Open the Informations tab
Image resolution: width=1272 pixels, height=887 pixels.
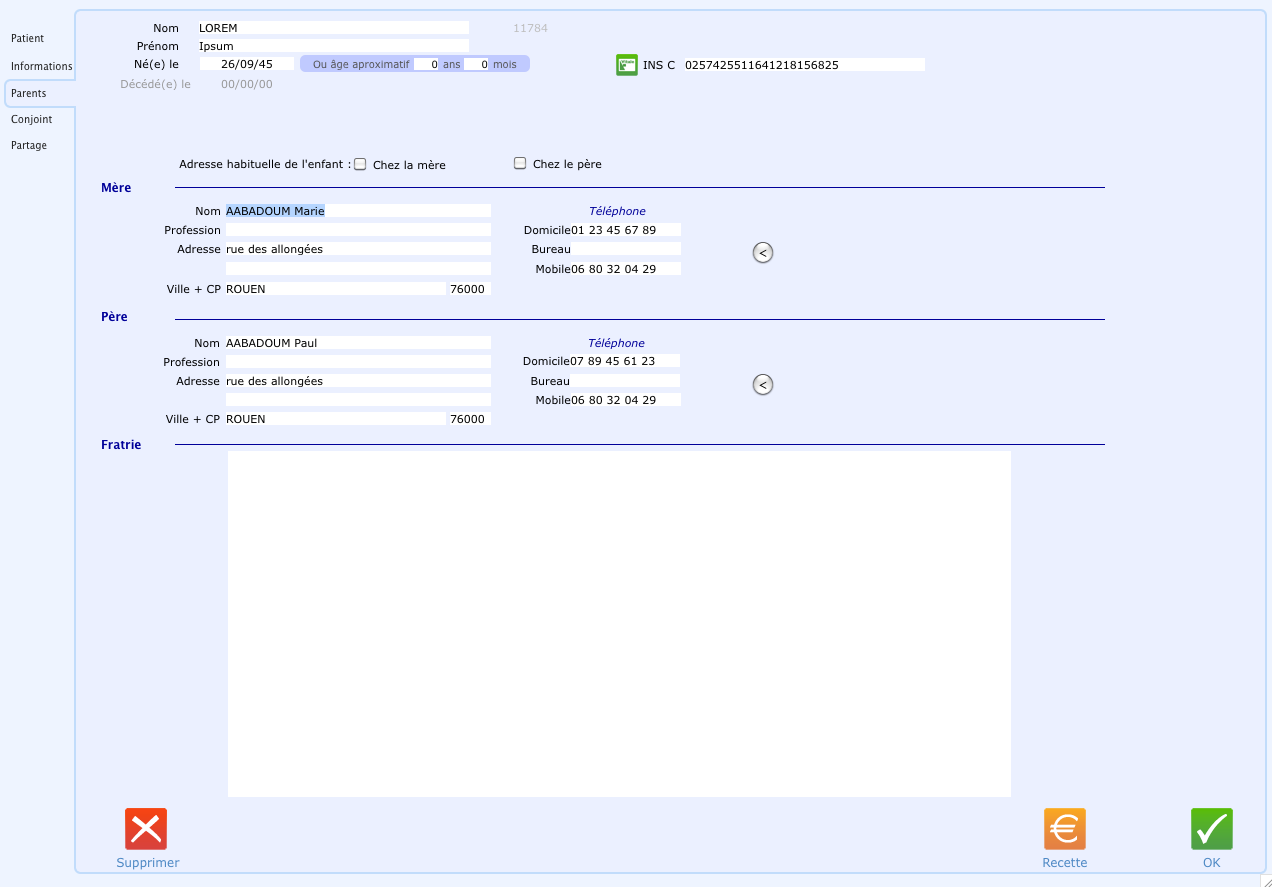[x=42, y=66]
